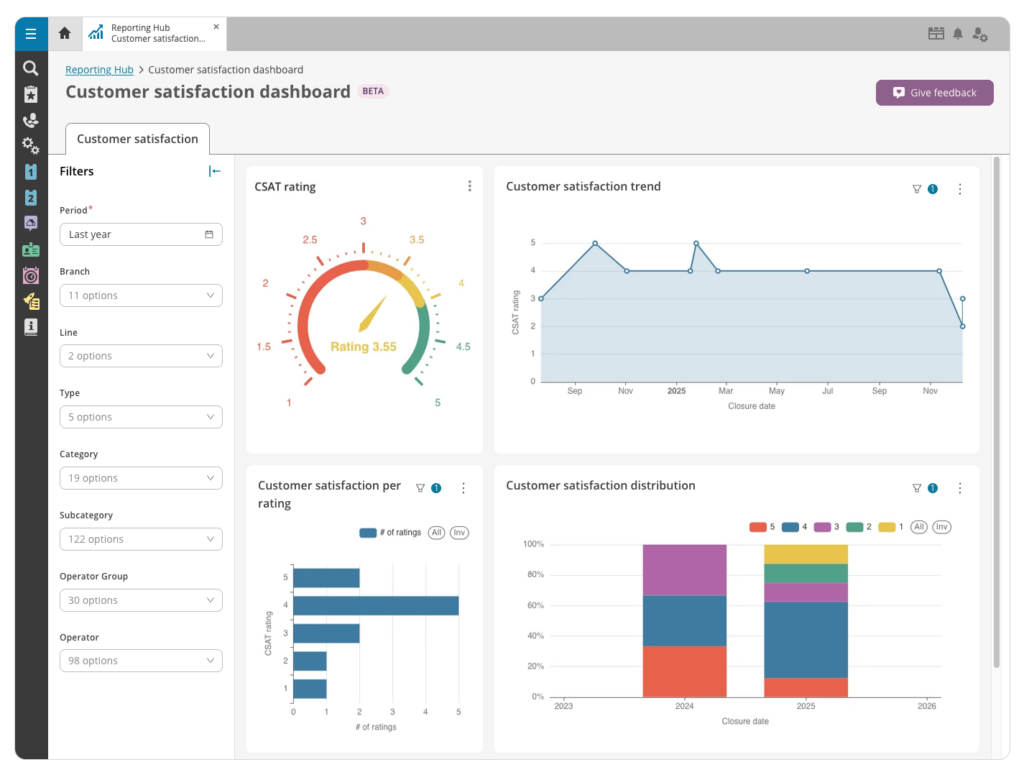The height and width of the screenshot is (780, 1024).
Task: Click the Give feedback button
Action: coord(935,93)
